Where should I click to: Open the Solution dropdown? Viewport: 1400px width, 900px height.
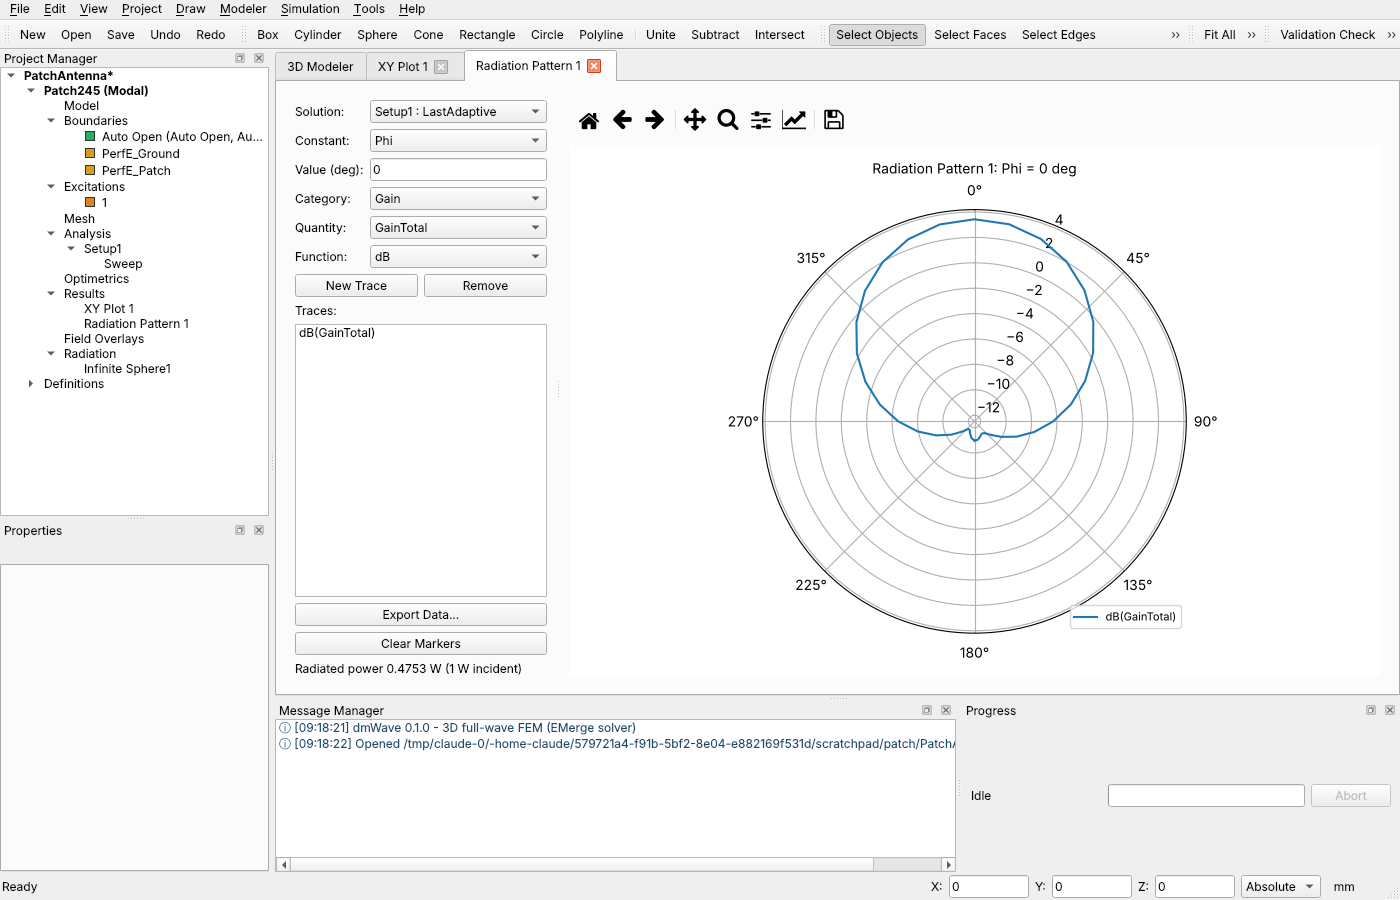(x=458, y=112)
